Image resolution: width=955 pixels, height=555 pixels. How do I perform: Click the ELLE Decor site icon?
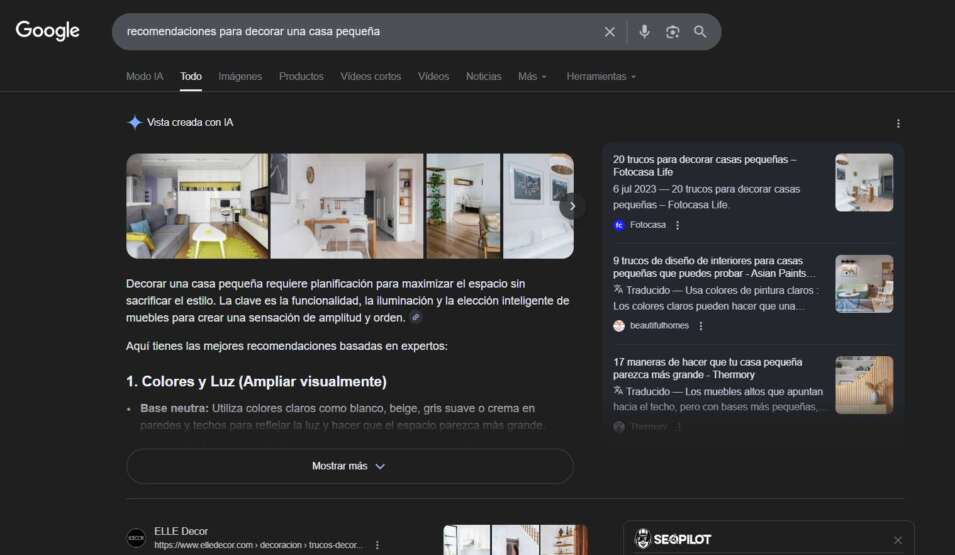(x=136, y=538)
